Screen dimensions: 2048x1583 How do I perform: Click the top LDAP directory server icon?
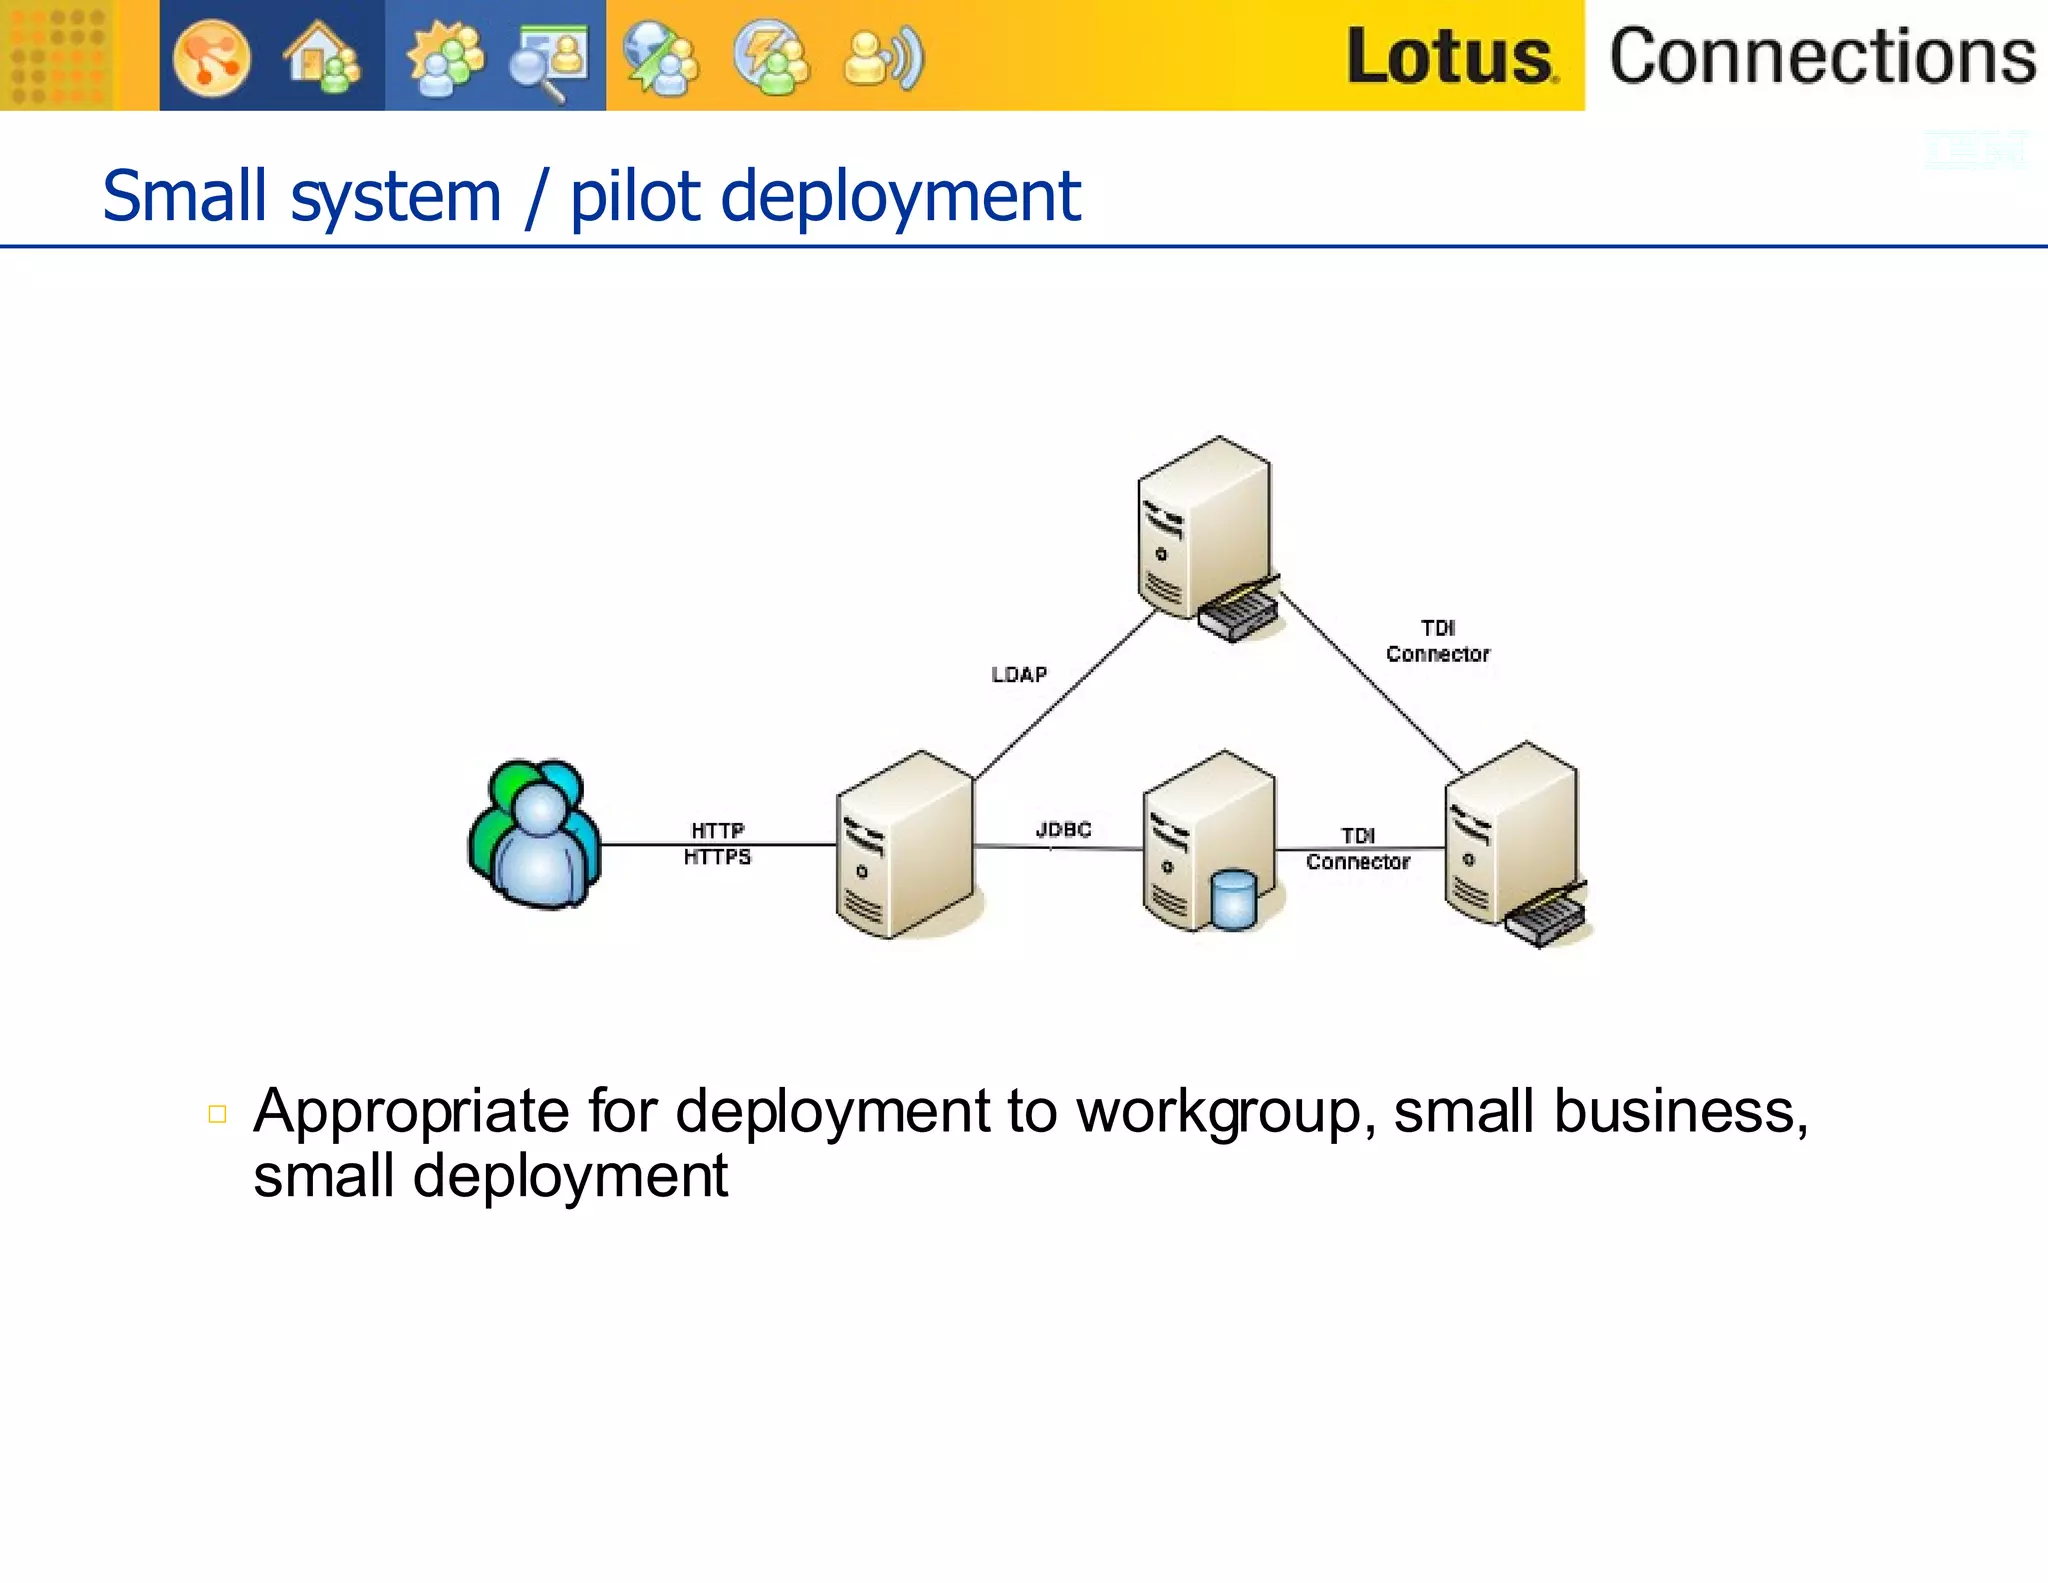[x=1210, y=538]
